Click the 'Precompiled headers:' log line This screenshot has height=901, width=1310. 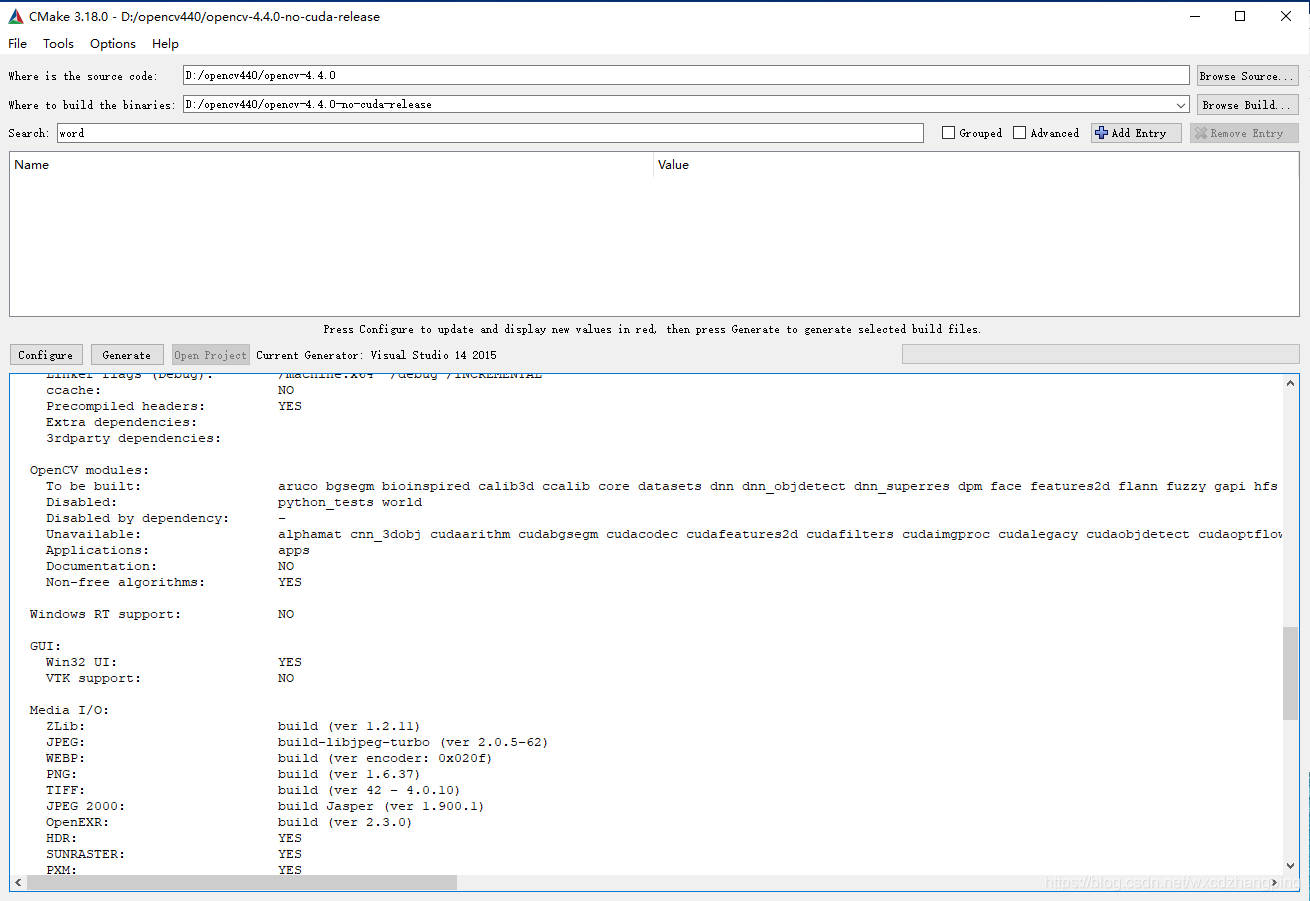[125, 406]
